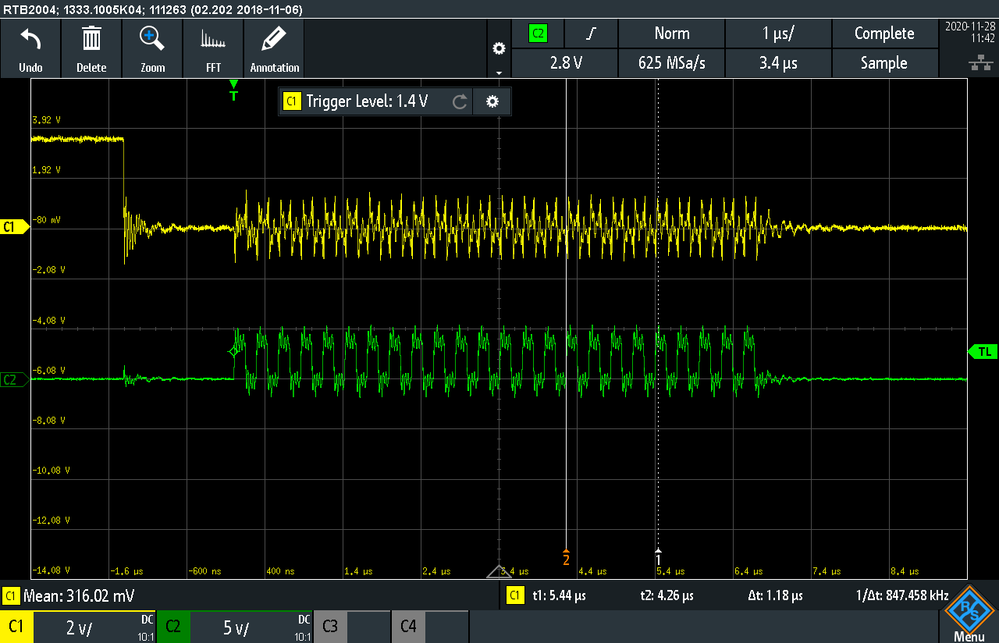This screenshot has width=999, height=643.
Task: Click the t2: 4.26 µs cursor readout
Action: point(666,596)
